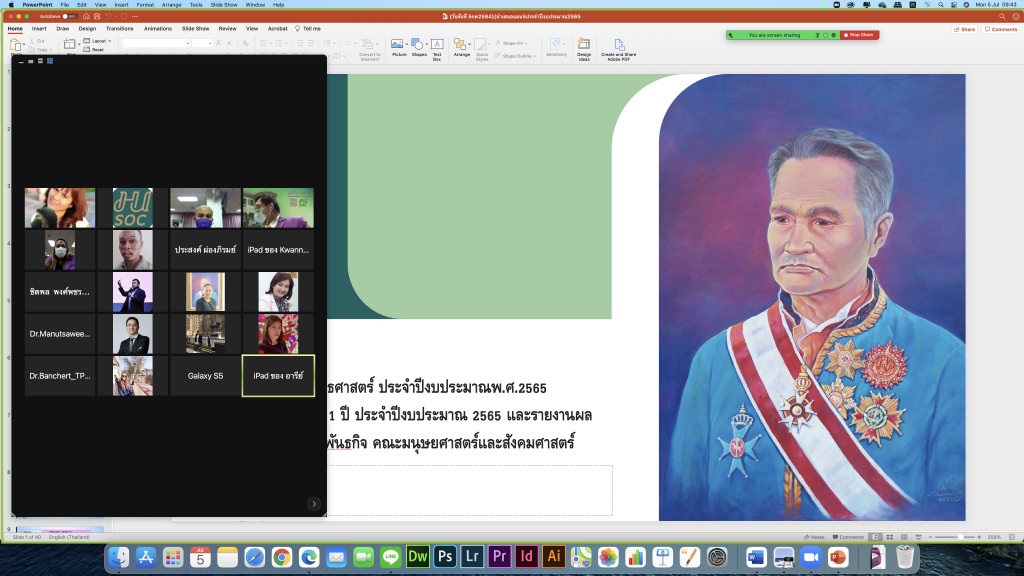Toggle Comments pane in status bar

(848, 537)
